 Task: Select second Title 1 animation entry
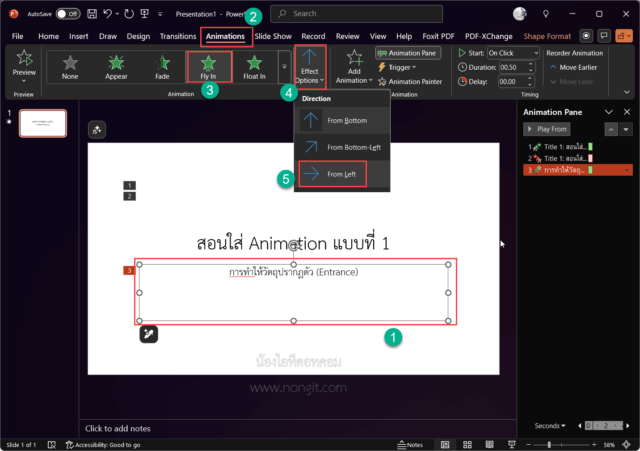pyautogui.click(x=578, y=158)
